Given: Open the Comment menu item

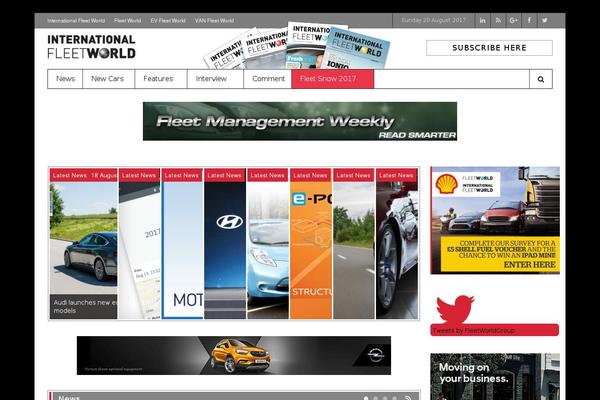Looking at the screenshot, I should (x=268, y=79).
